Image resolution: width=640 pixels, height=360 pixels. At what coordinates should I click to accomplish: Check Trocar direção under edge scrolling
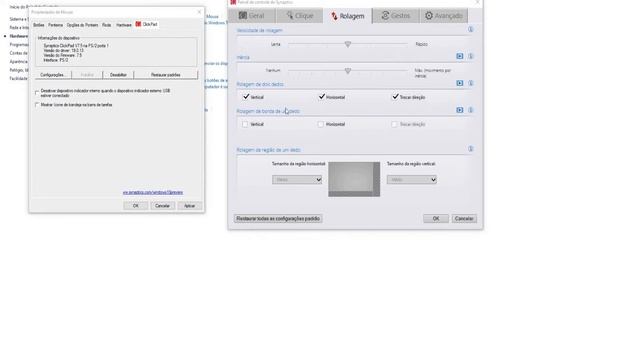tap(394, 124)
